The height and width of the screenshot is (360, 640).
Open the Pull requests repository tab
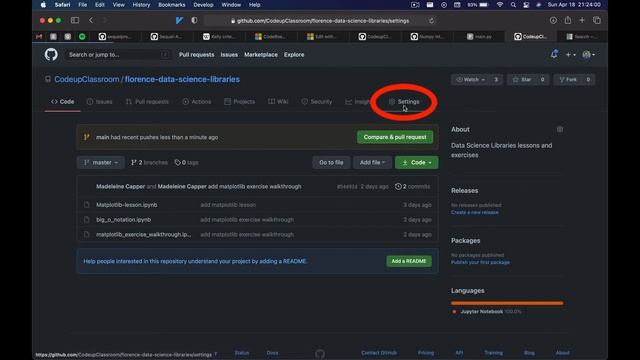147,102
